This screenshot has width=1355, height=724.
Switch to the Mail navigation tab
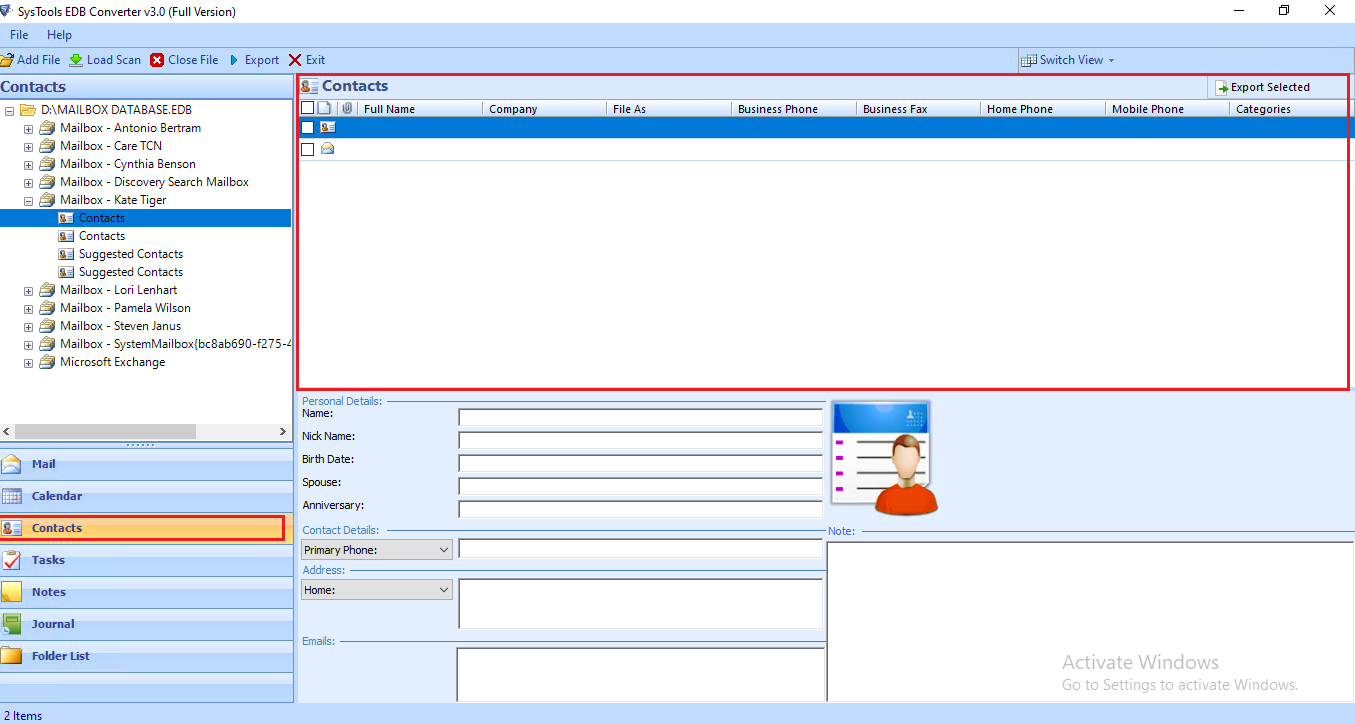[x=146, y=464]
